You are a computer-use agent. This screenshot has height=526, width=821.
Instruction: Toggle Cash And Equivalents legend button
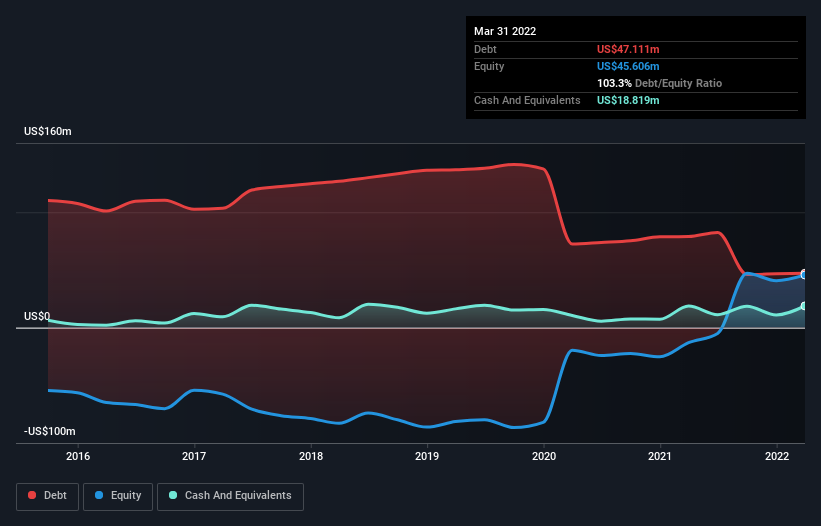point(230,496)
